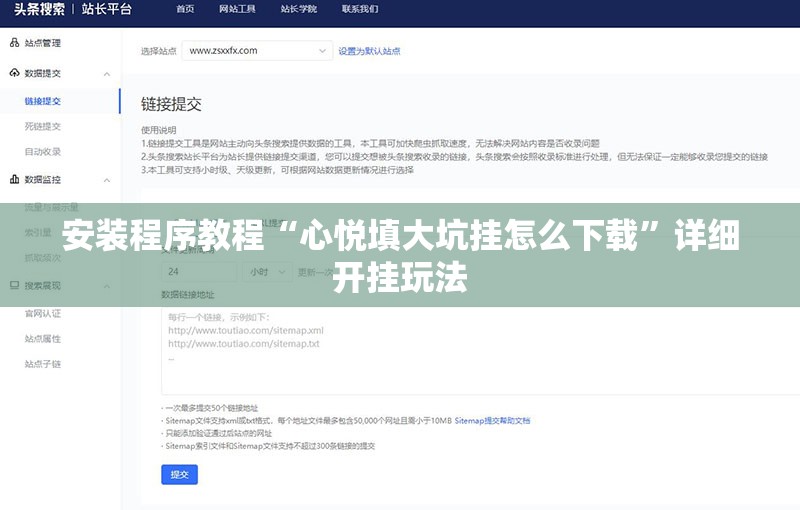Viewport: 800px width, 510px height.
Task: Click the 数据提交 section label
Action: pyautogui.click(x=43, y=73)
